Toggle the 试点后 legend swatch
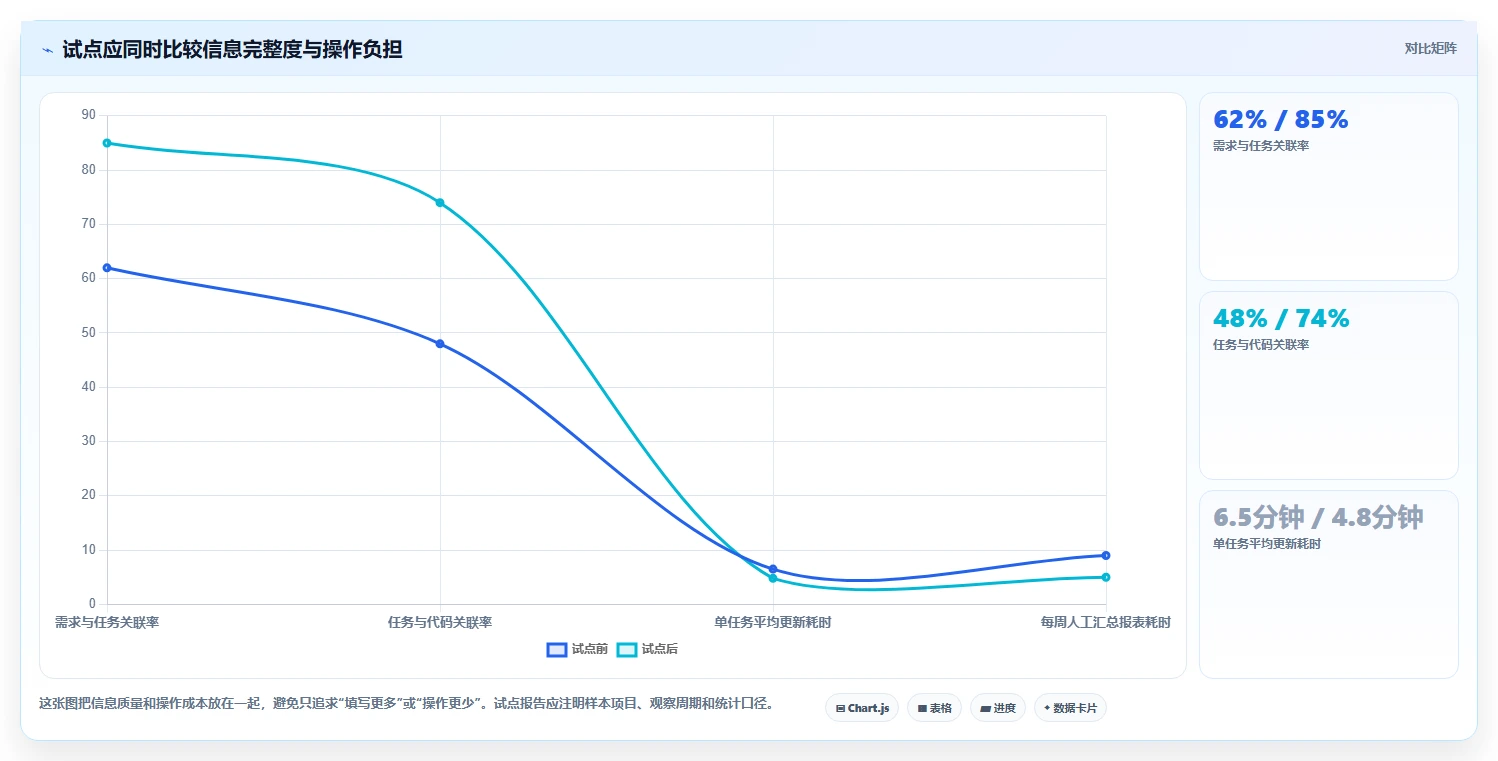 [x=627, y=650]
